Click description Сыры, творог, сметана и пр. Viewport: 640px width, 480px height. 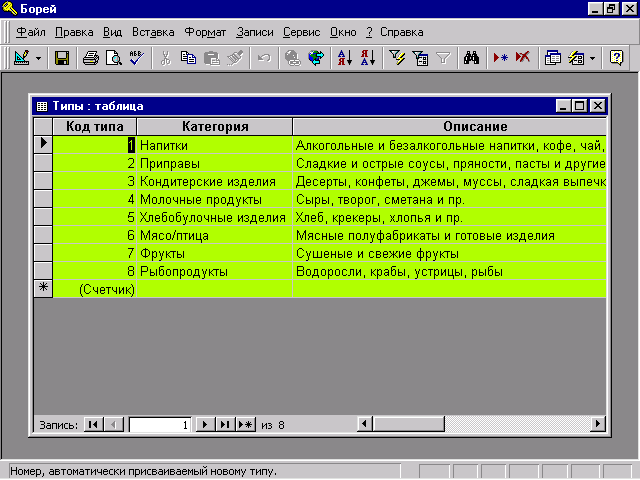pos(449,199)
